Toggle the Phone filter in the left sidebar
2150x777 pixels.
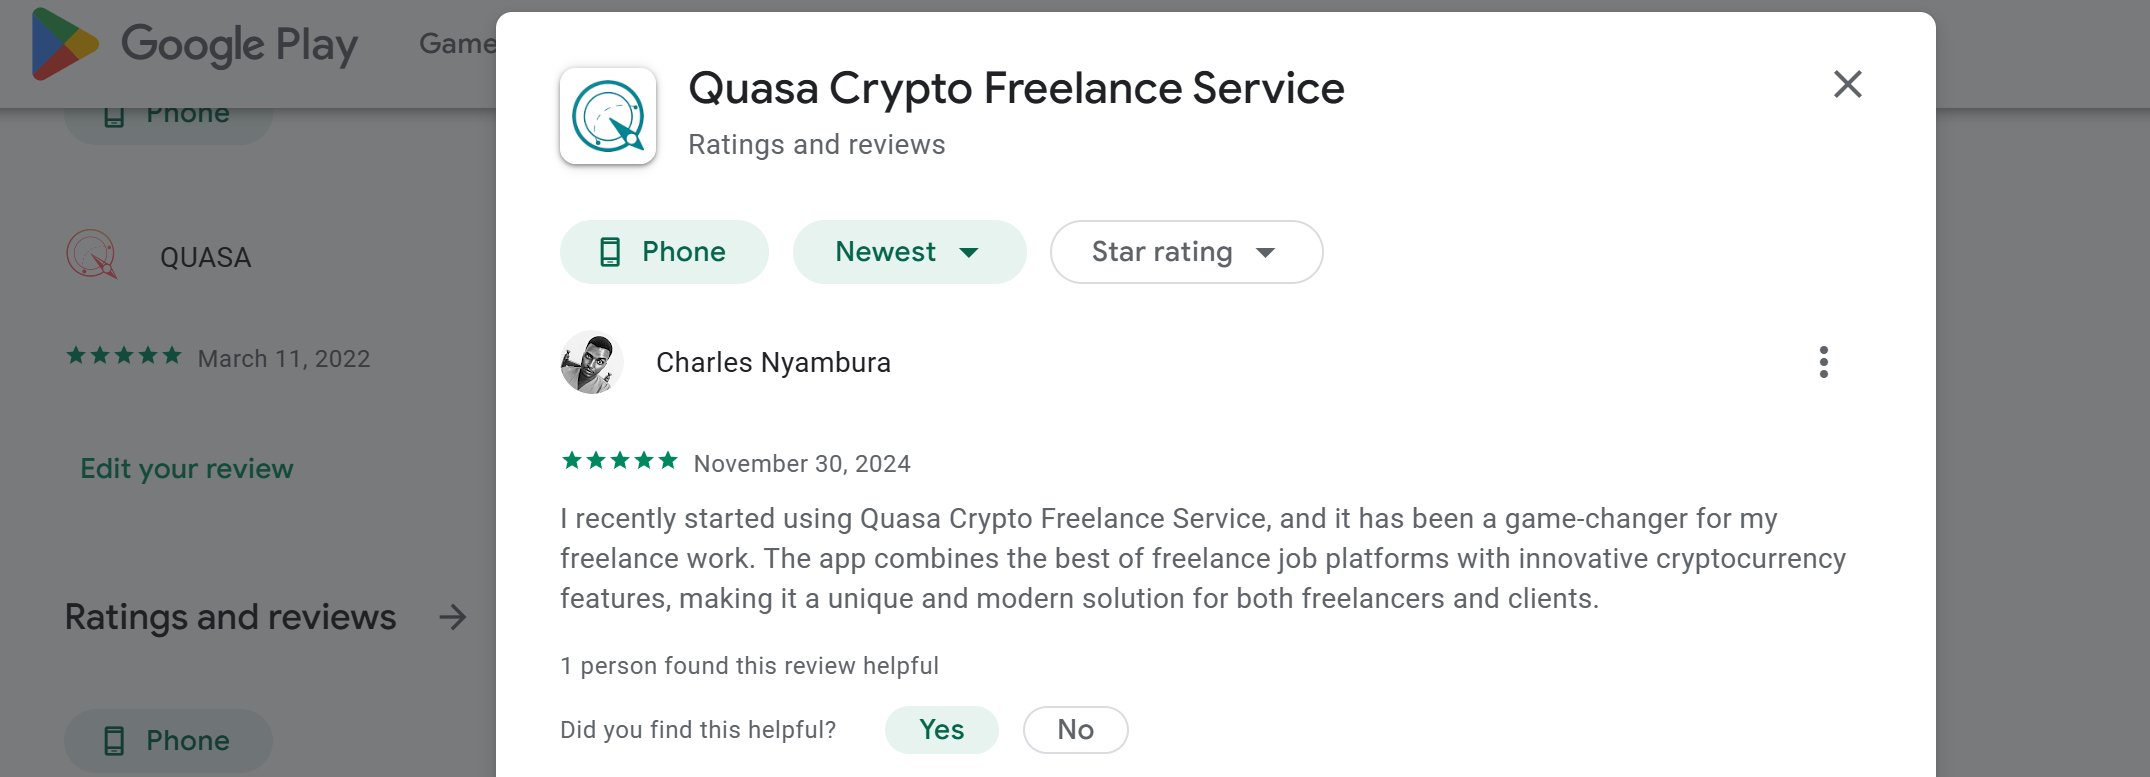[167, 740]
